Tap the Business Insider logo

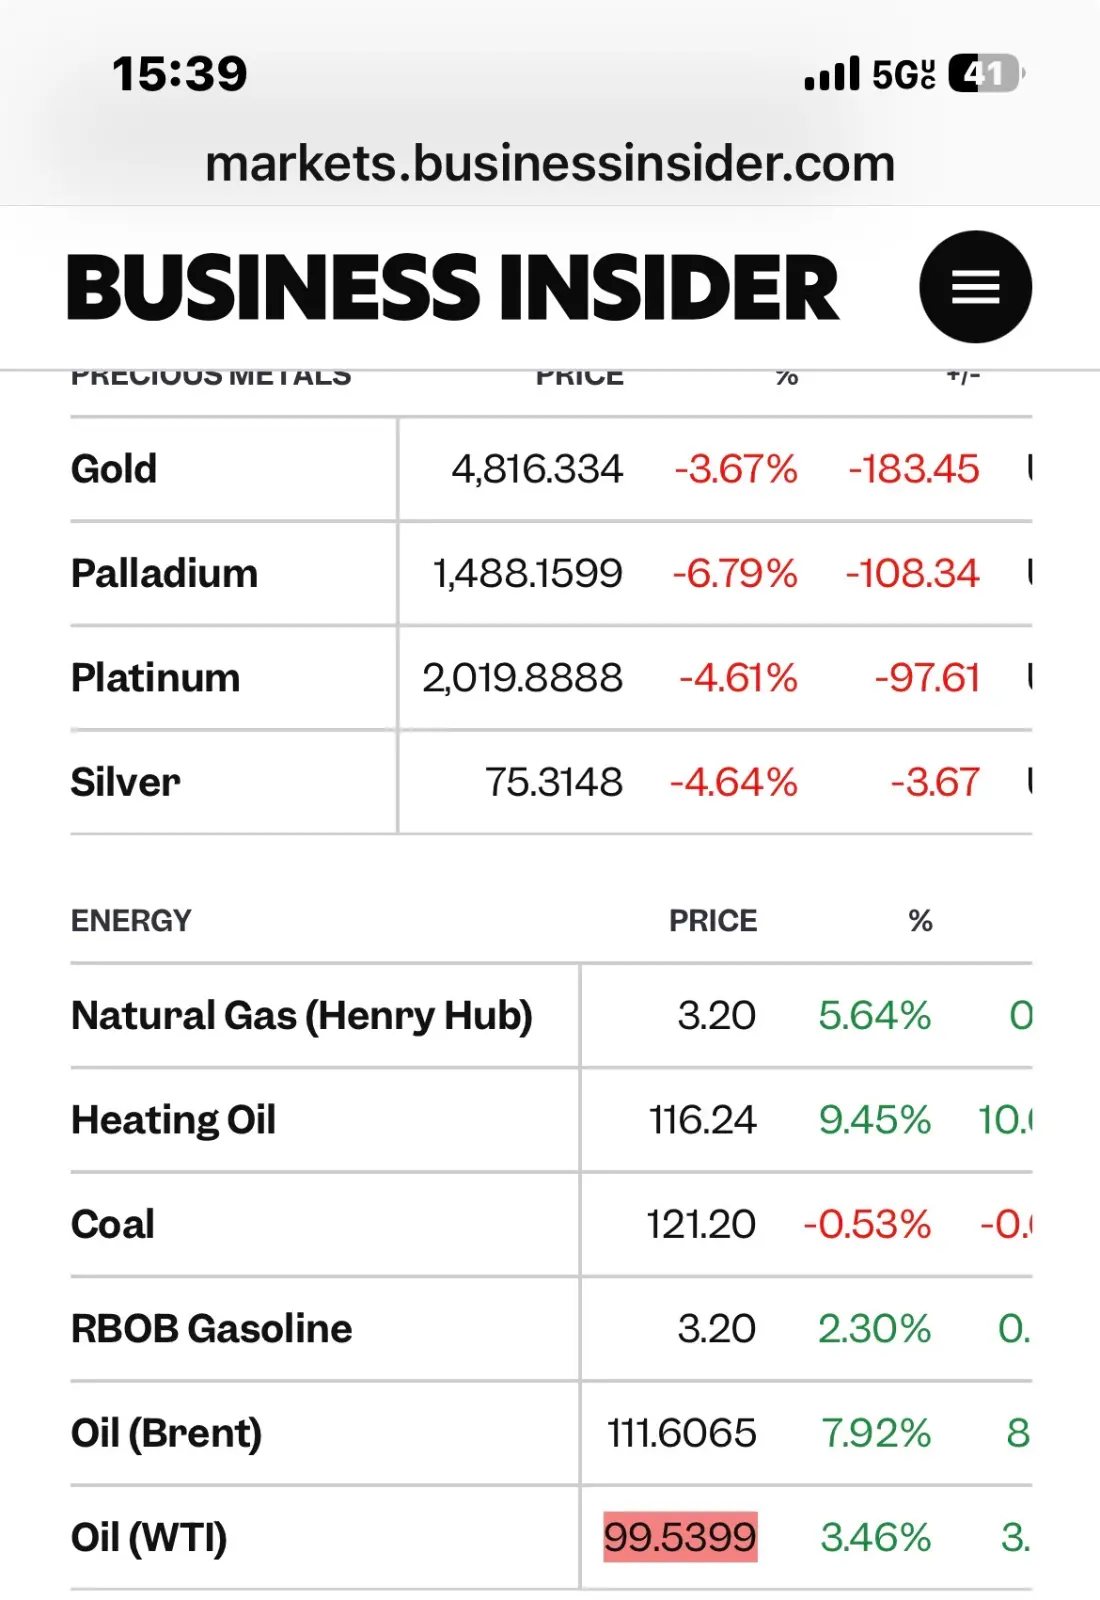(452, 288)
